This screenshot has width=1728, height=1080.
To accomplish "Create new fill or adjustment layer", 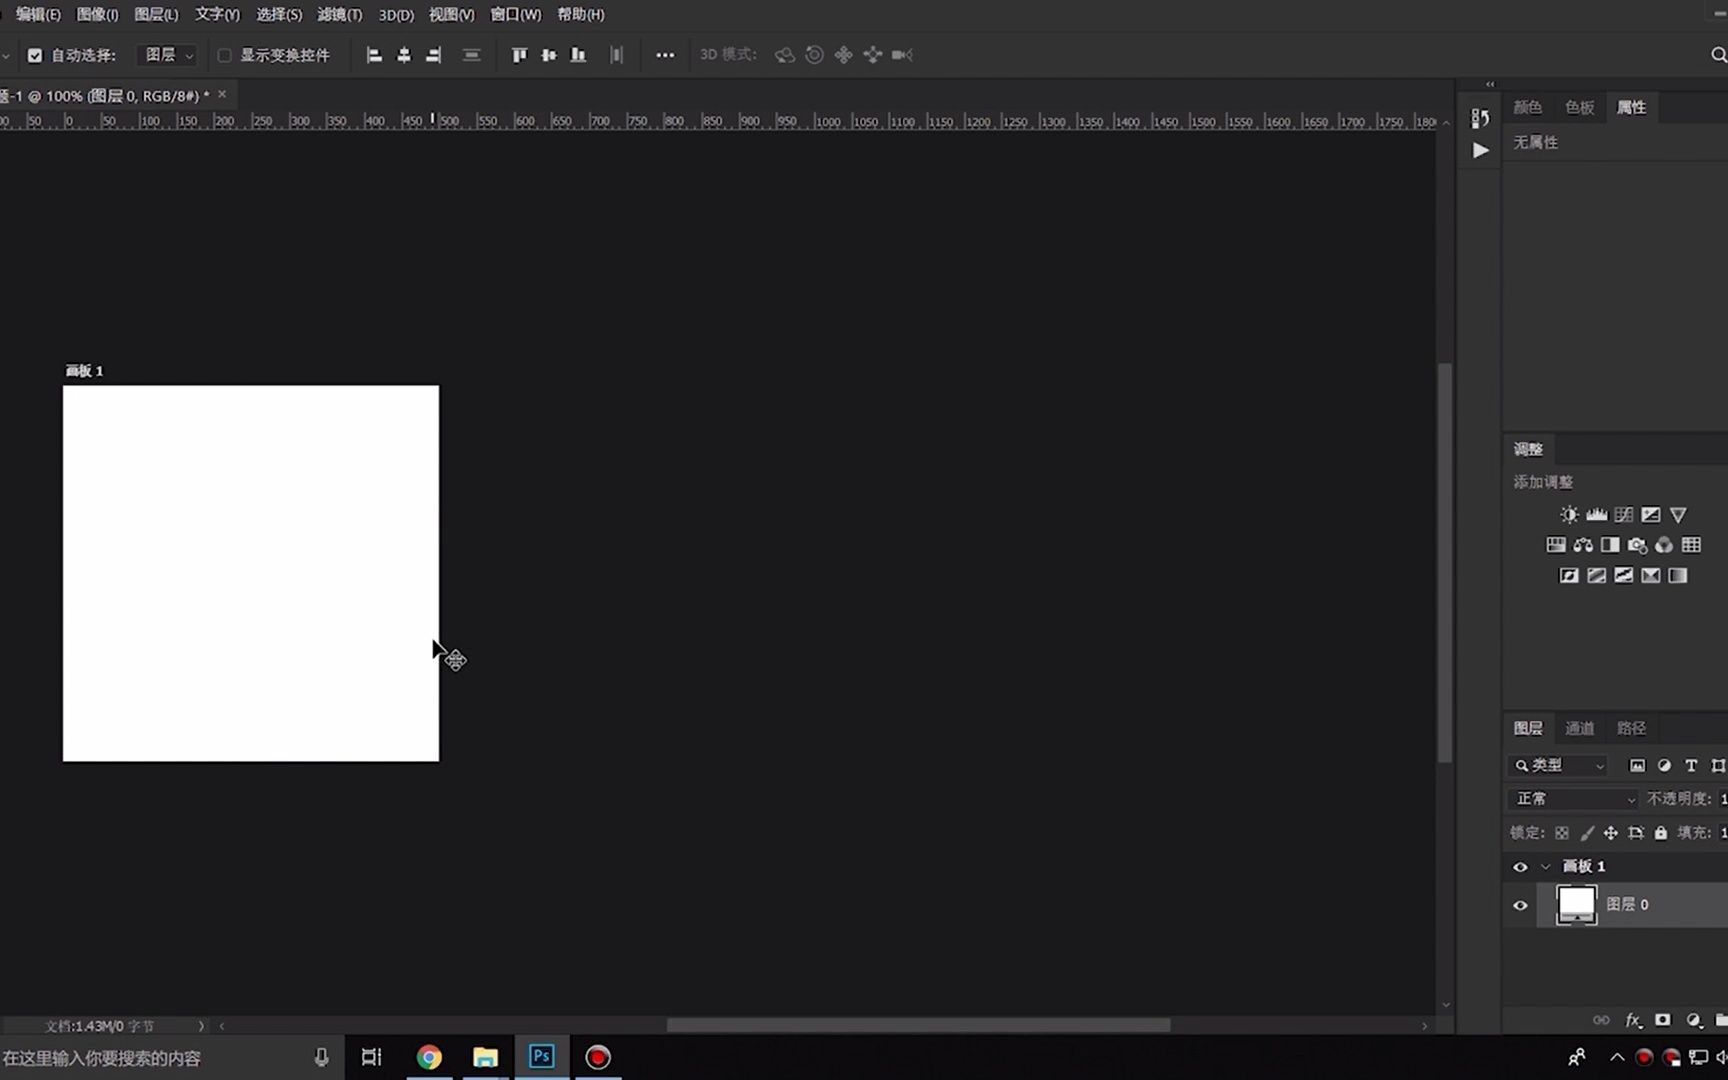I will [1693, 1020].
